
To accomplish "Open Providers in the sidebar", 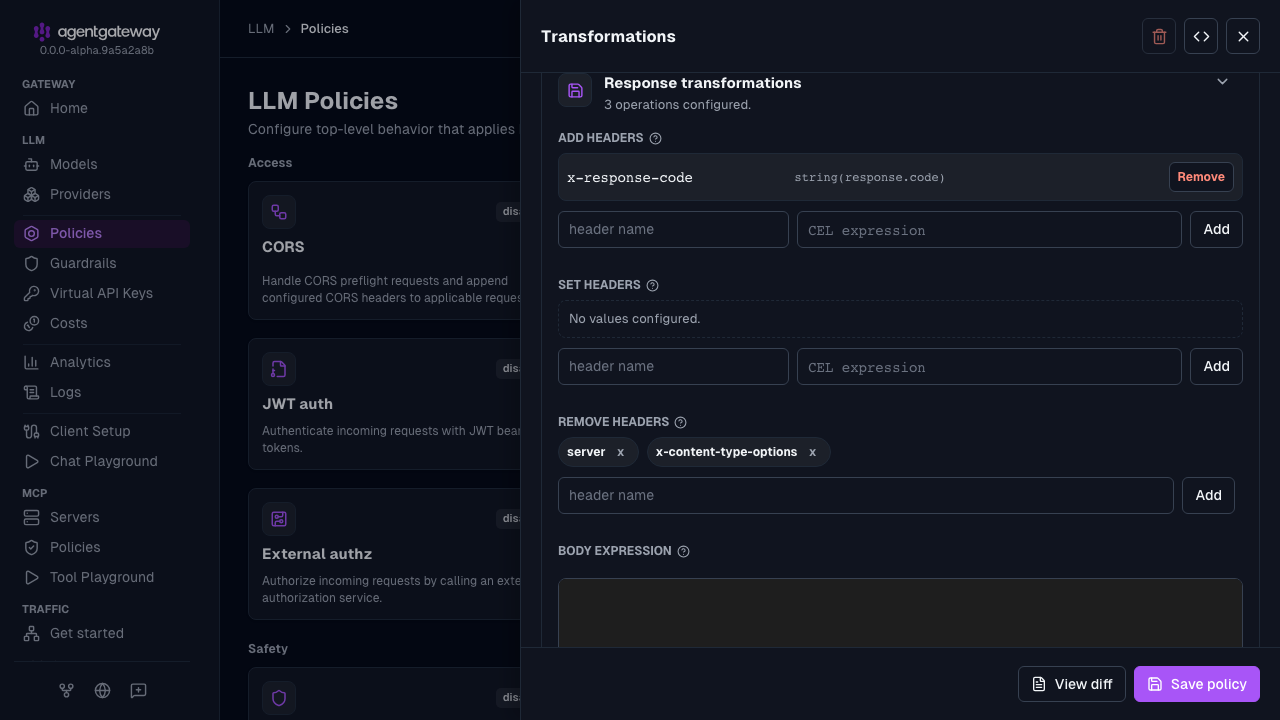I will 102,194.
